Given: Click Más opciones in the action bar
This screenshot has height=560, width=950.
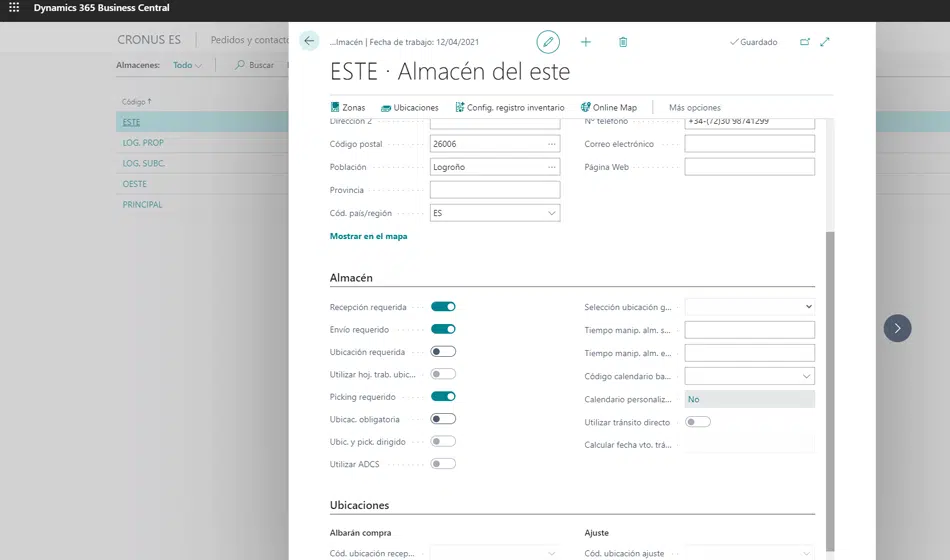Looking at the screenshot, I should [x=694, y=108].
